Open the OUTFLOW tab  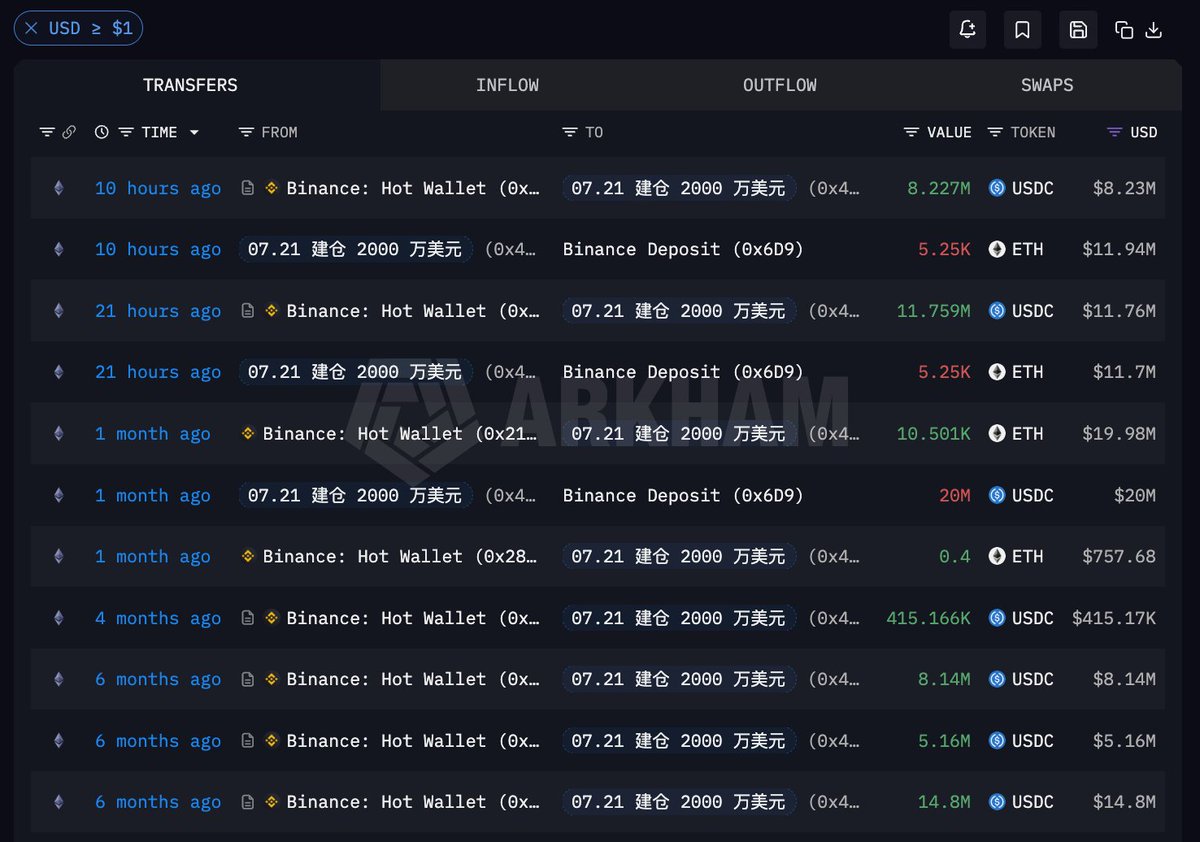click(x=779, y=85)
